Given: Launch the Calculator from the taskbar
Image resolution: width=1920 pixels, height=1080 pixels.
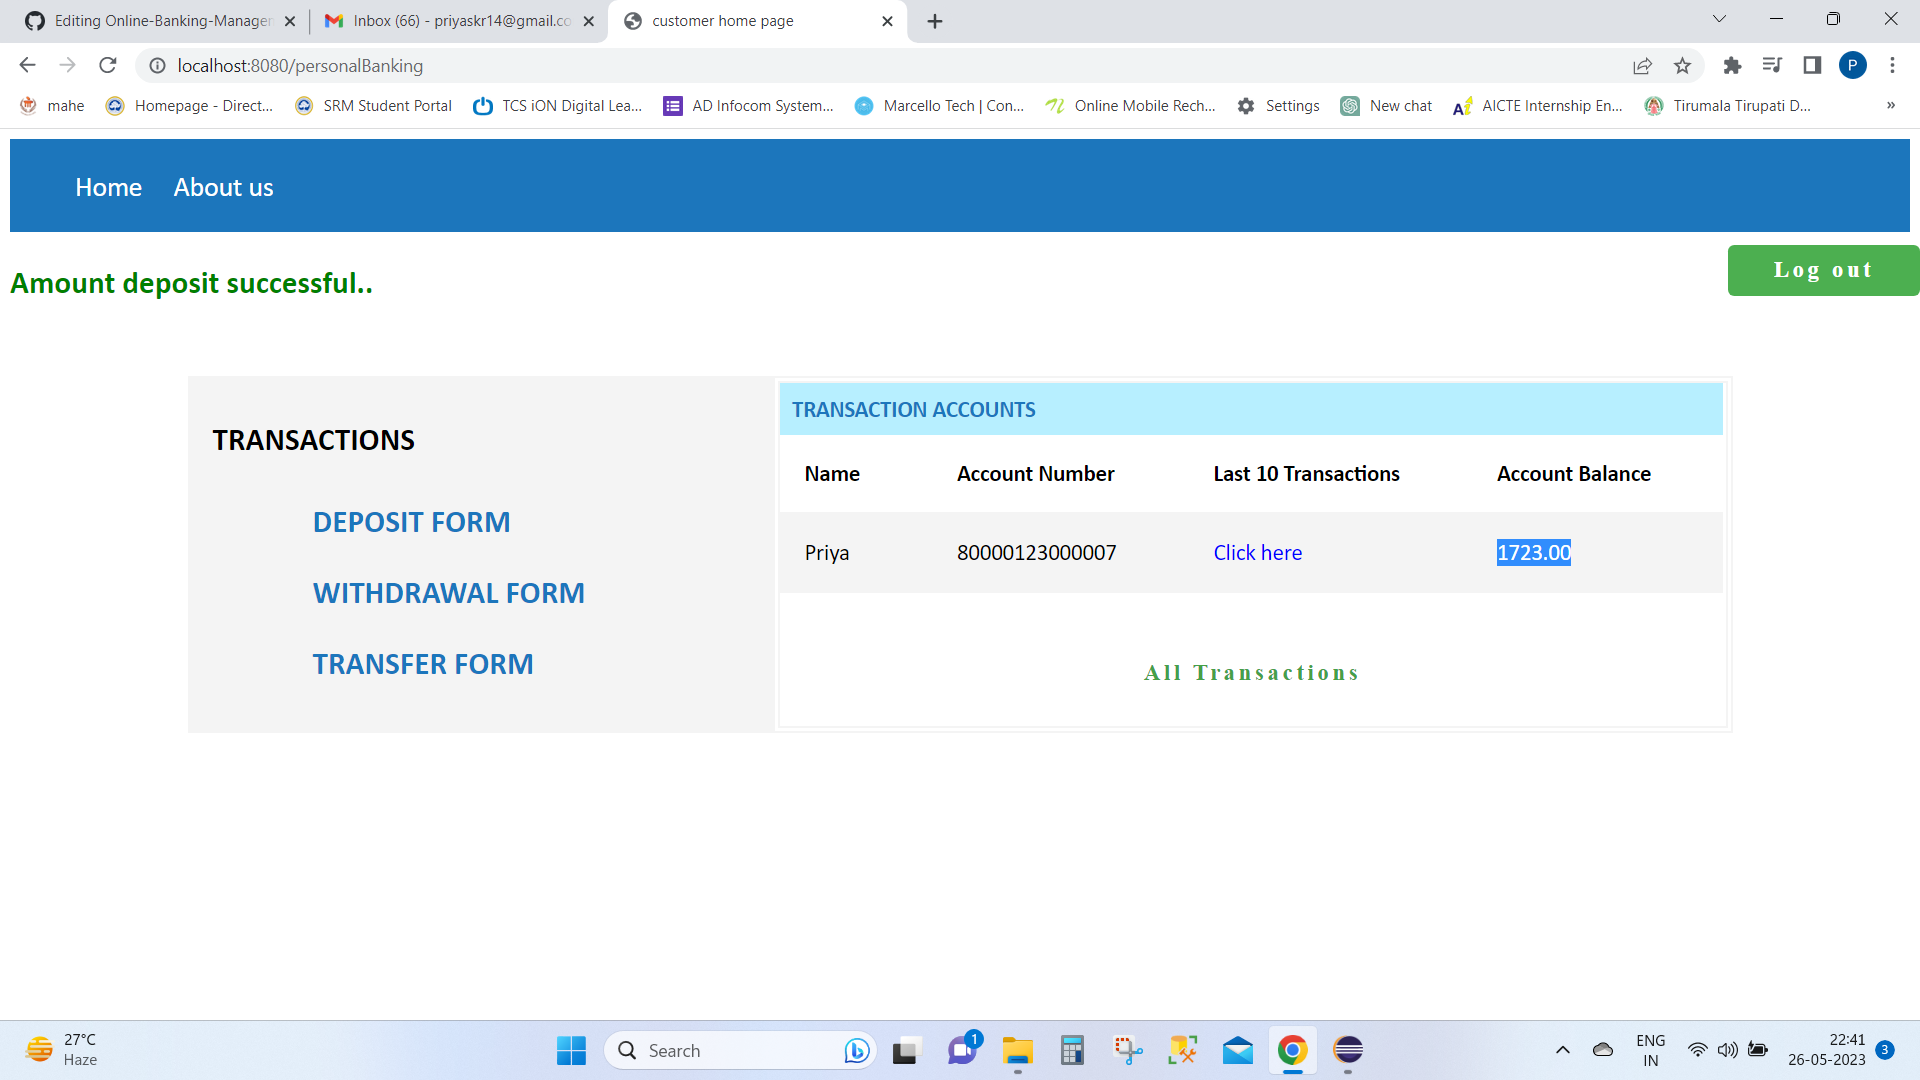Looking at the screenshot, I should [x=1072, y=1050].
